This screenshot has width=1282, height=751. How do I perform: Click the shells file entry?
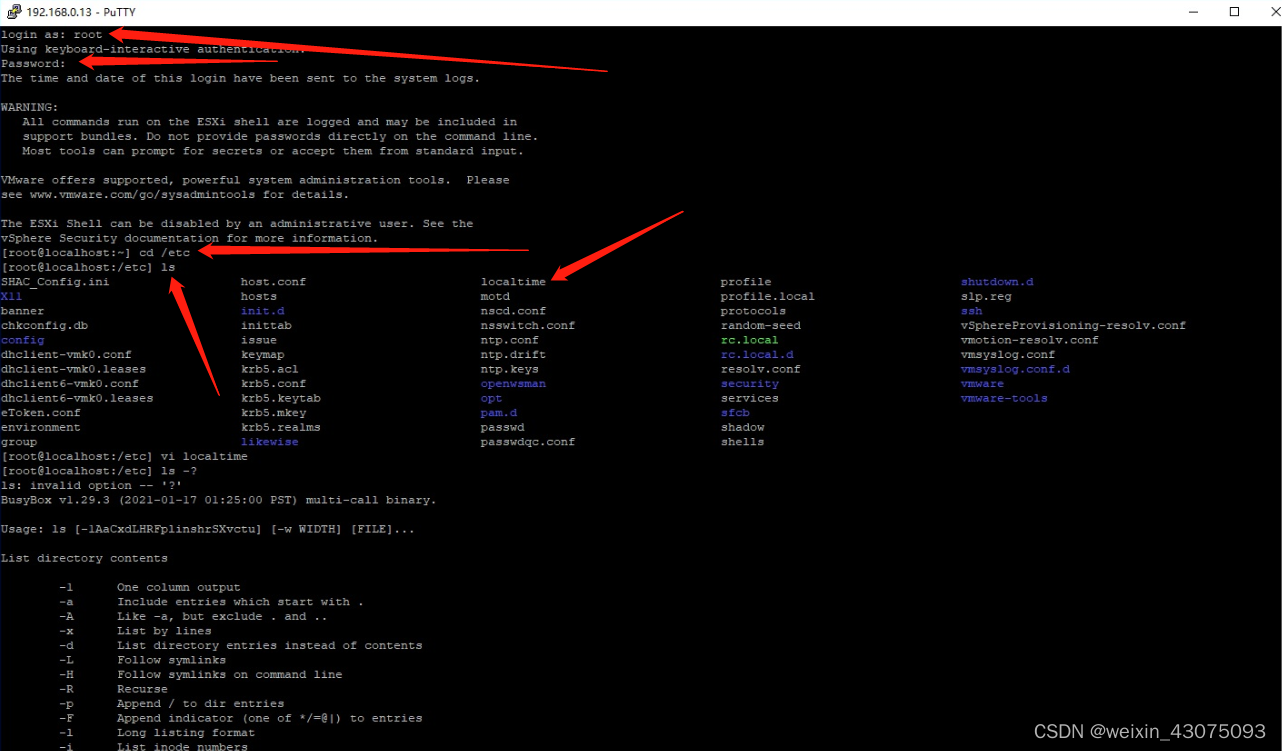[743, 441]
